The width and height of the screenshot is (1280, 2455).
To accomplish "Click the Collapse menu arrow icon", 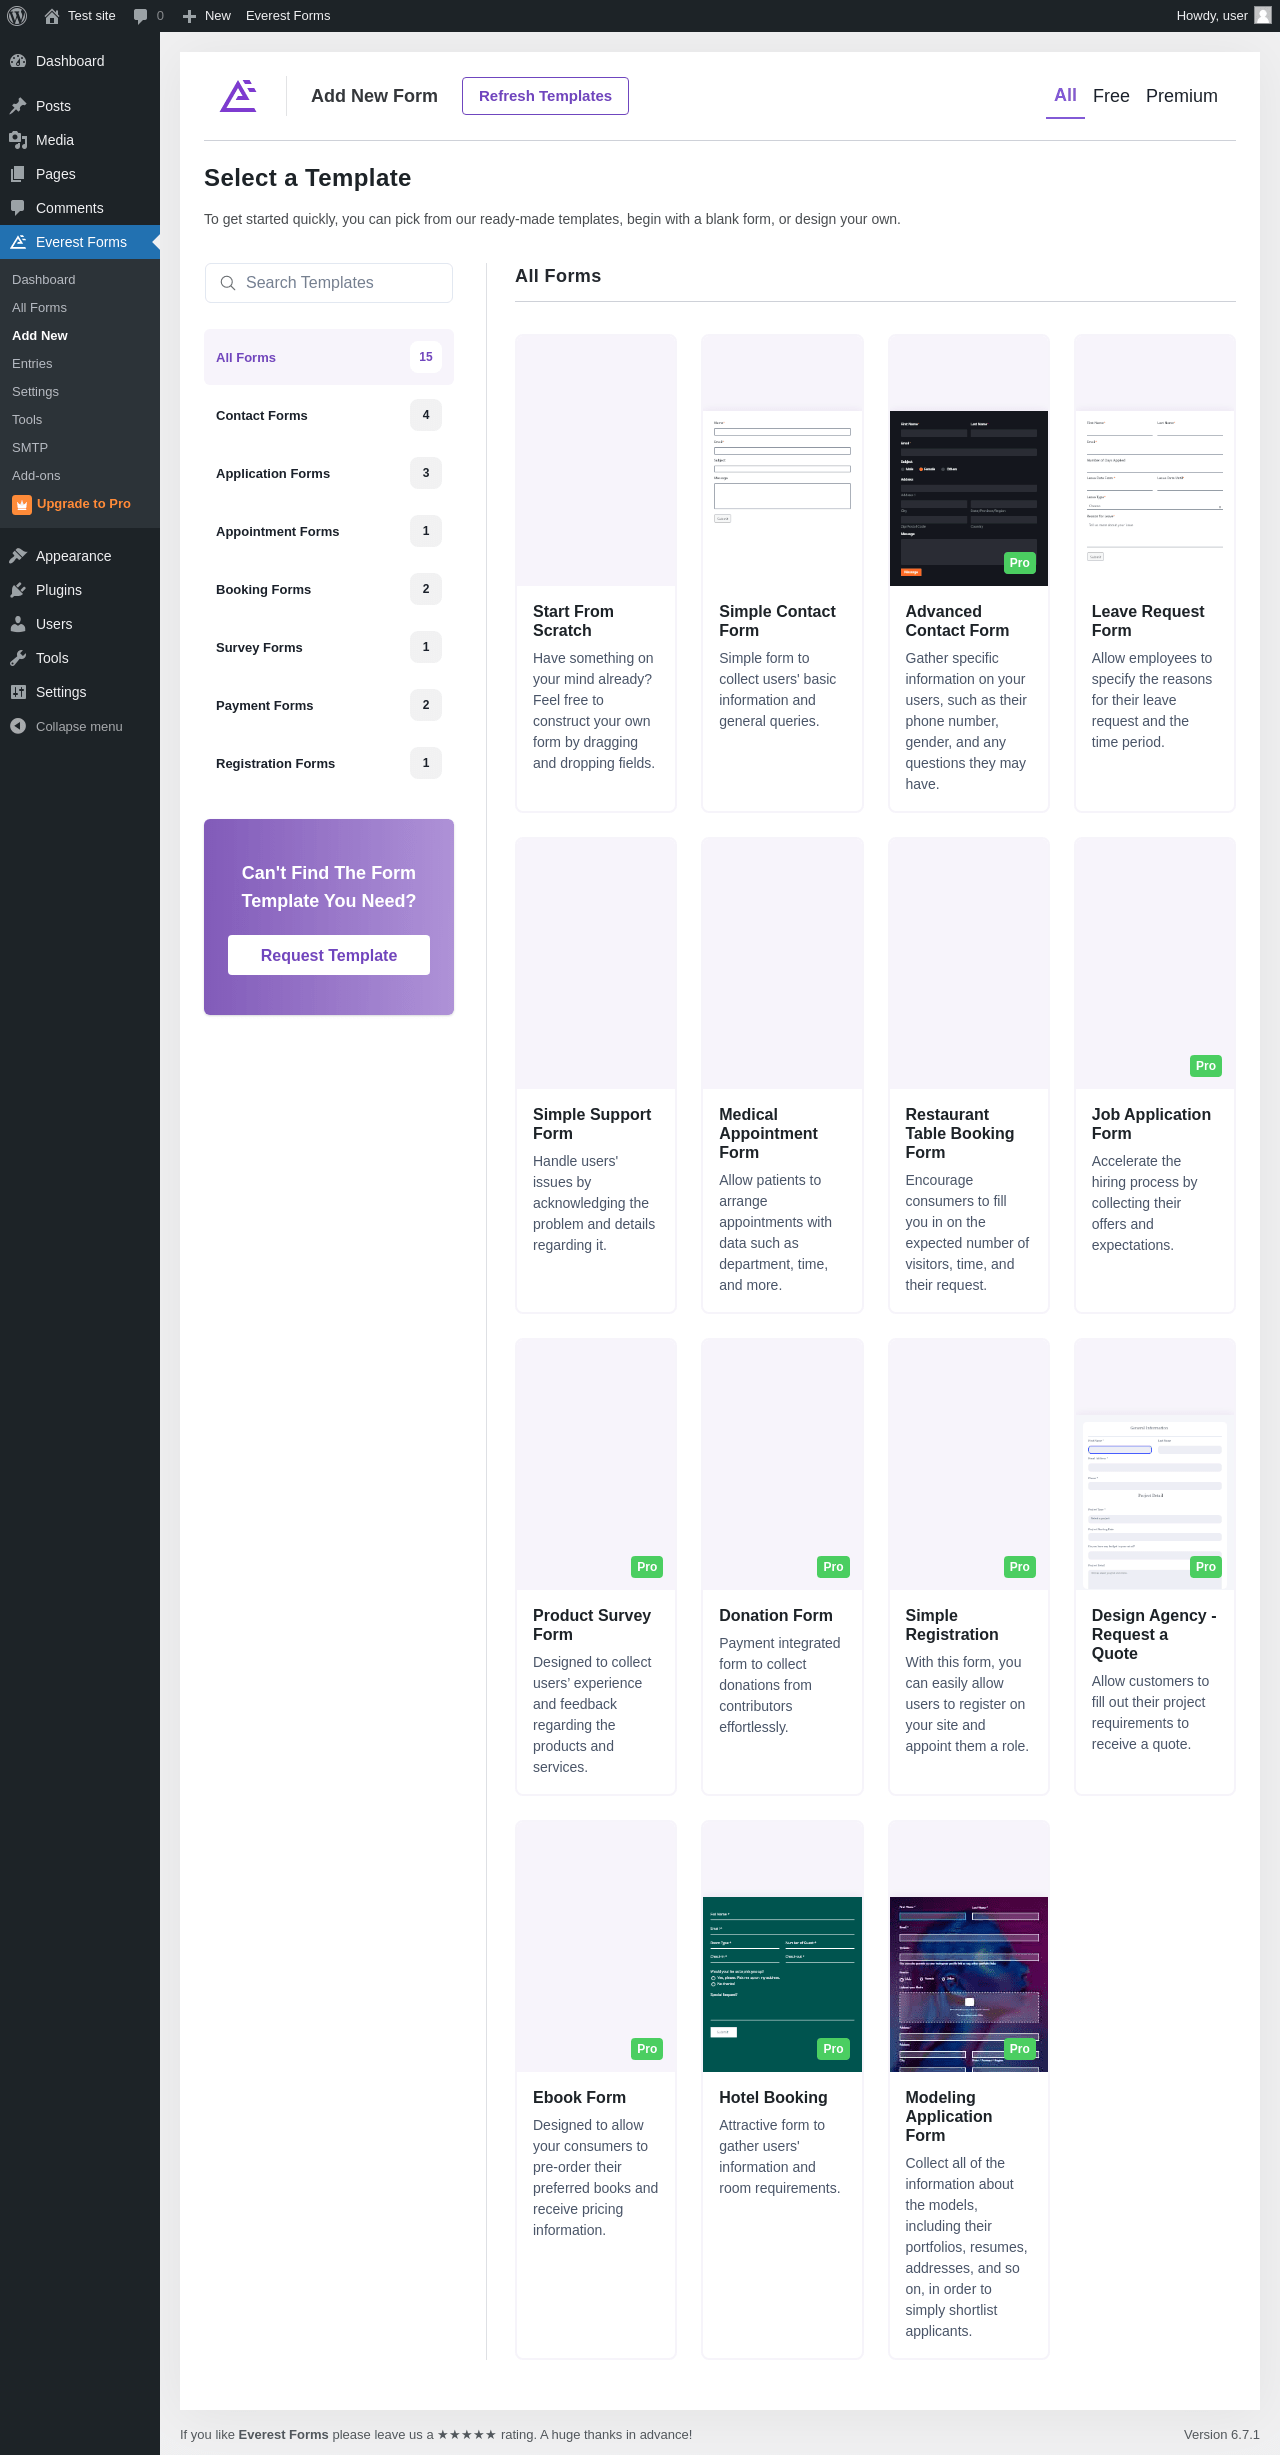I will 18,726.
